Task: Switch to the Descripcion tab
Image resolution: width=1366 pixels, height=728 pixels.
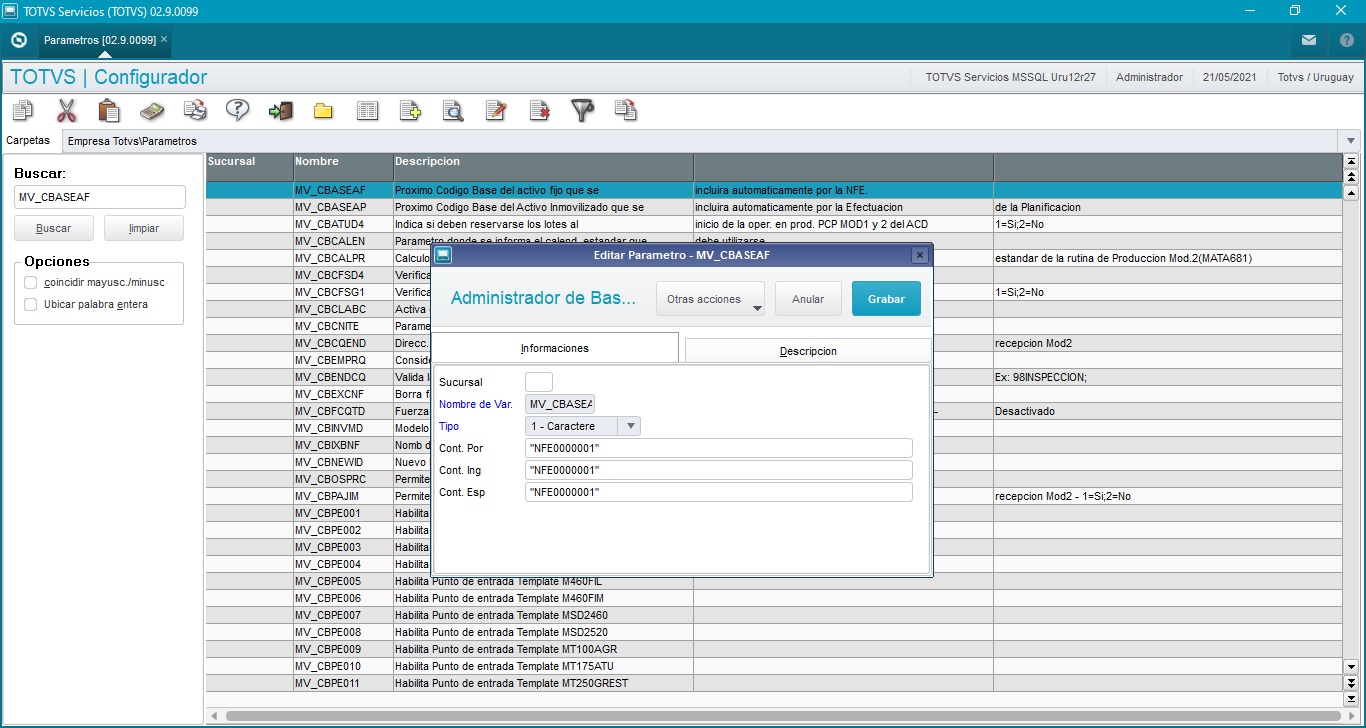Action: point(808,351)
